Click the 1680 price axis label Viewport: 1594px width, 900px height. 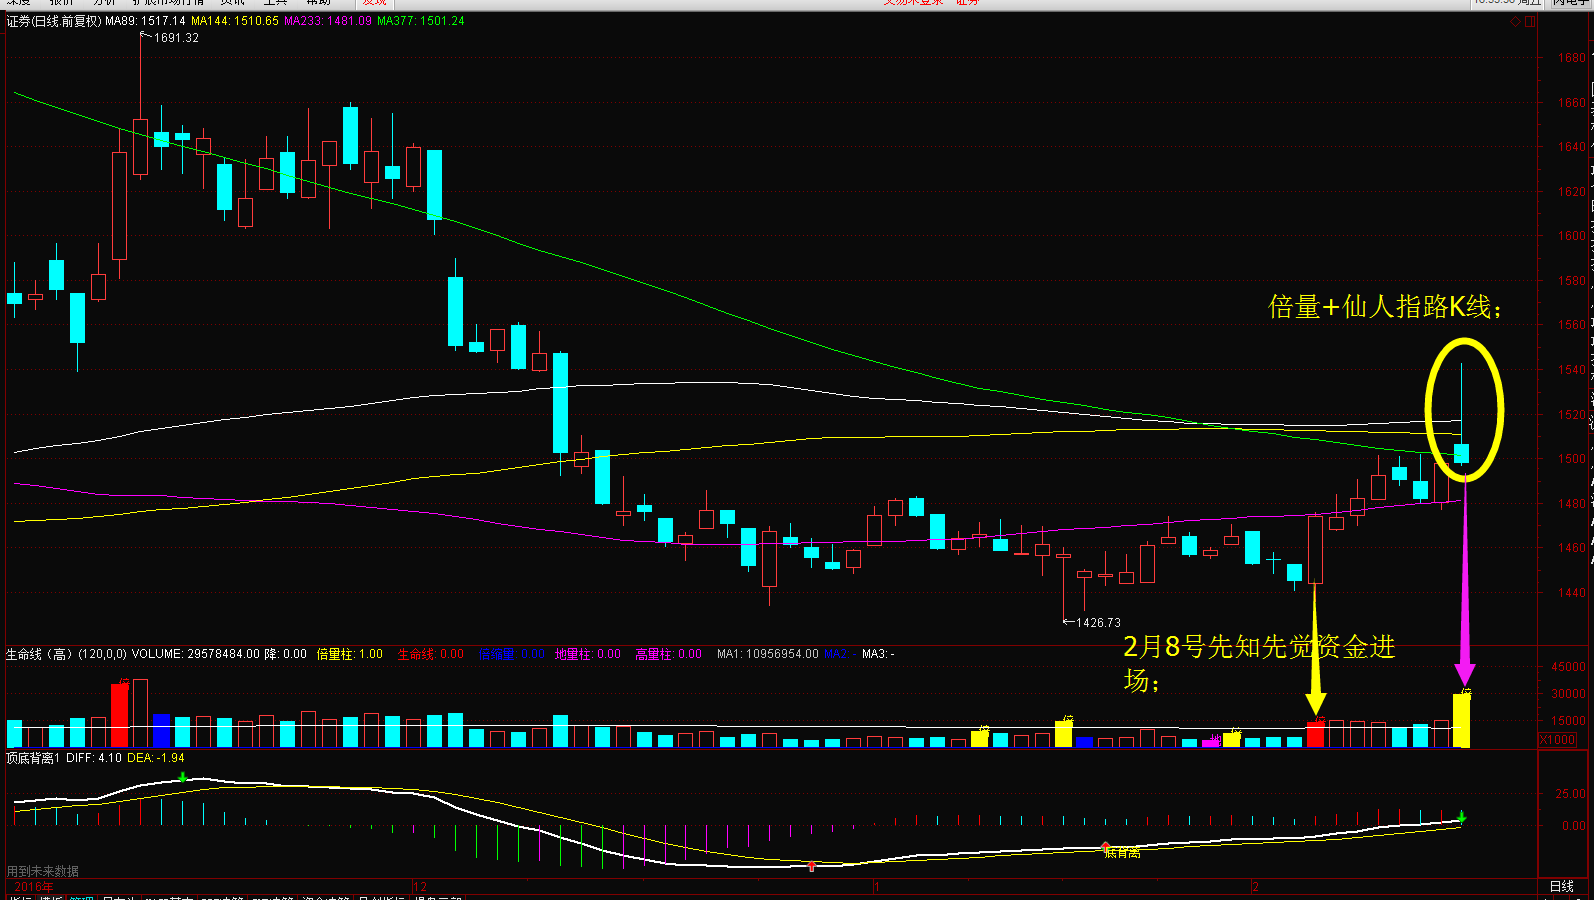[1572, 58]
